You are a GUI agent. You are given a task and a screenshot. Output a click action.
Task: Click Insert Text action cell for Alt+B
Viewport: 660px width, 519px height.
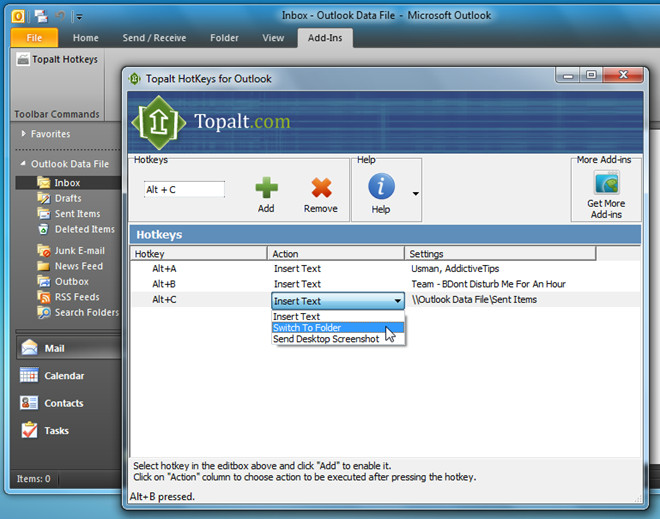click(x=297, y=284)
